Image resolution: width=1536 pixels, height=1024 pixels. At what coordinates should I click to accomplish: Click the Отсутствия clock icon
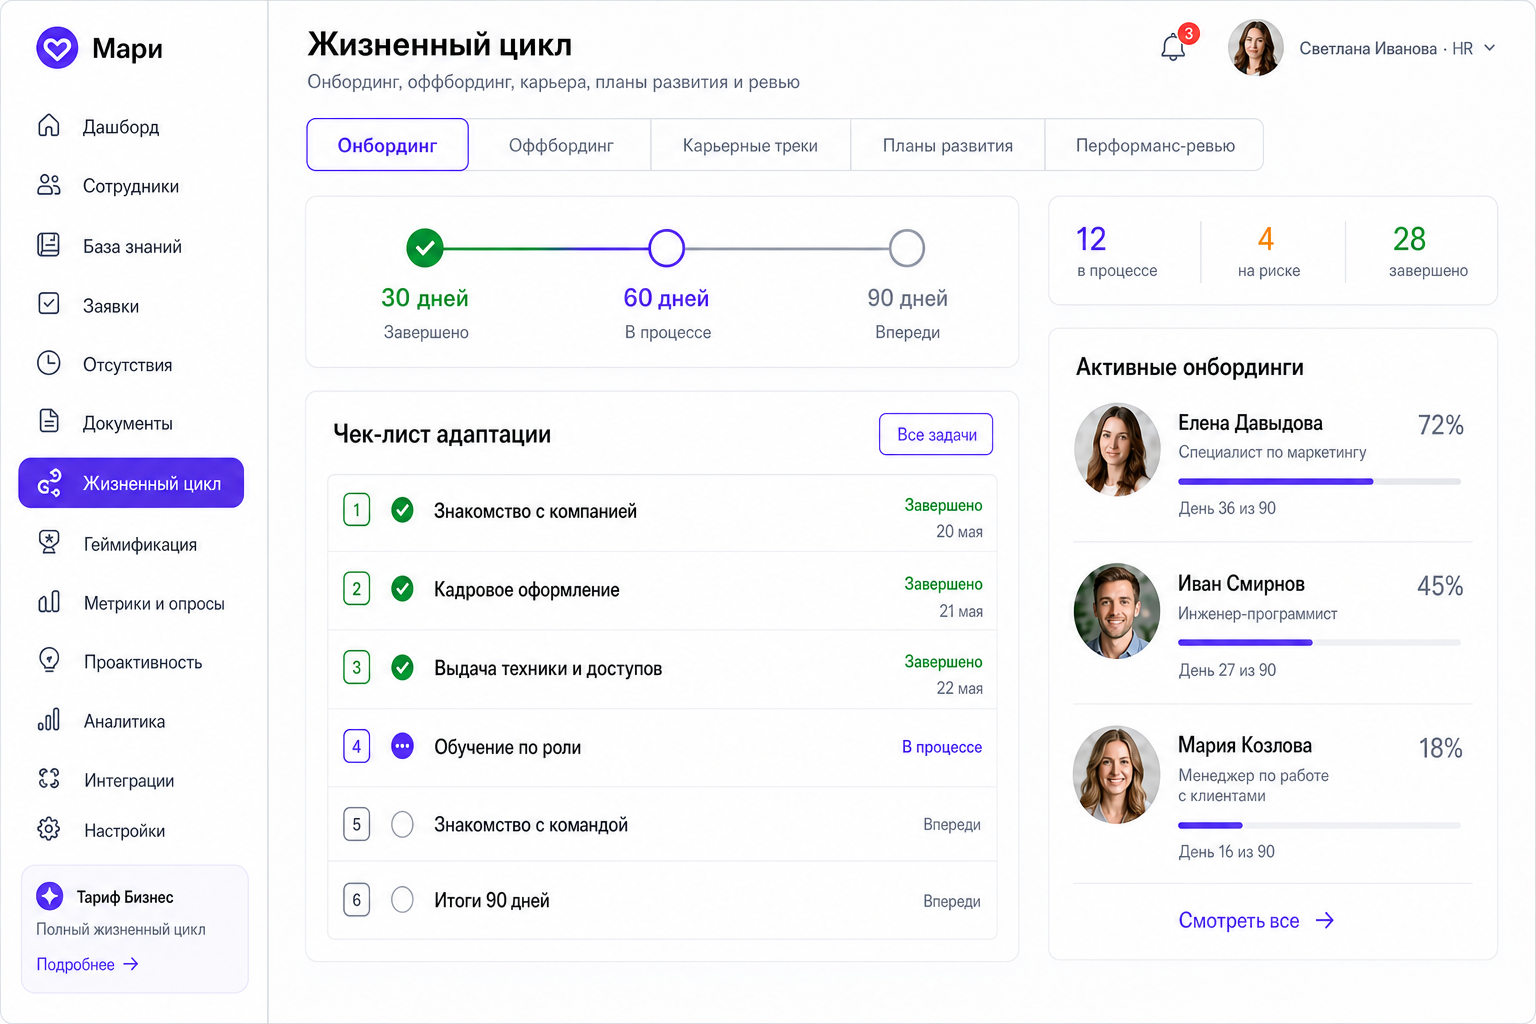[49, 363]
